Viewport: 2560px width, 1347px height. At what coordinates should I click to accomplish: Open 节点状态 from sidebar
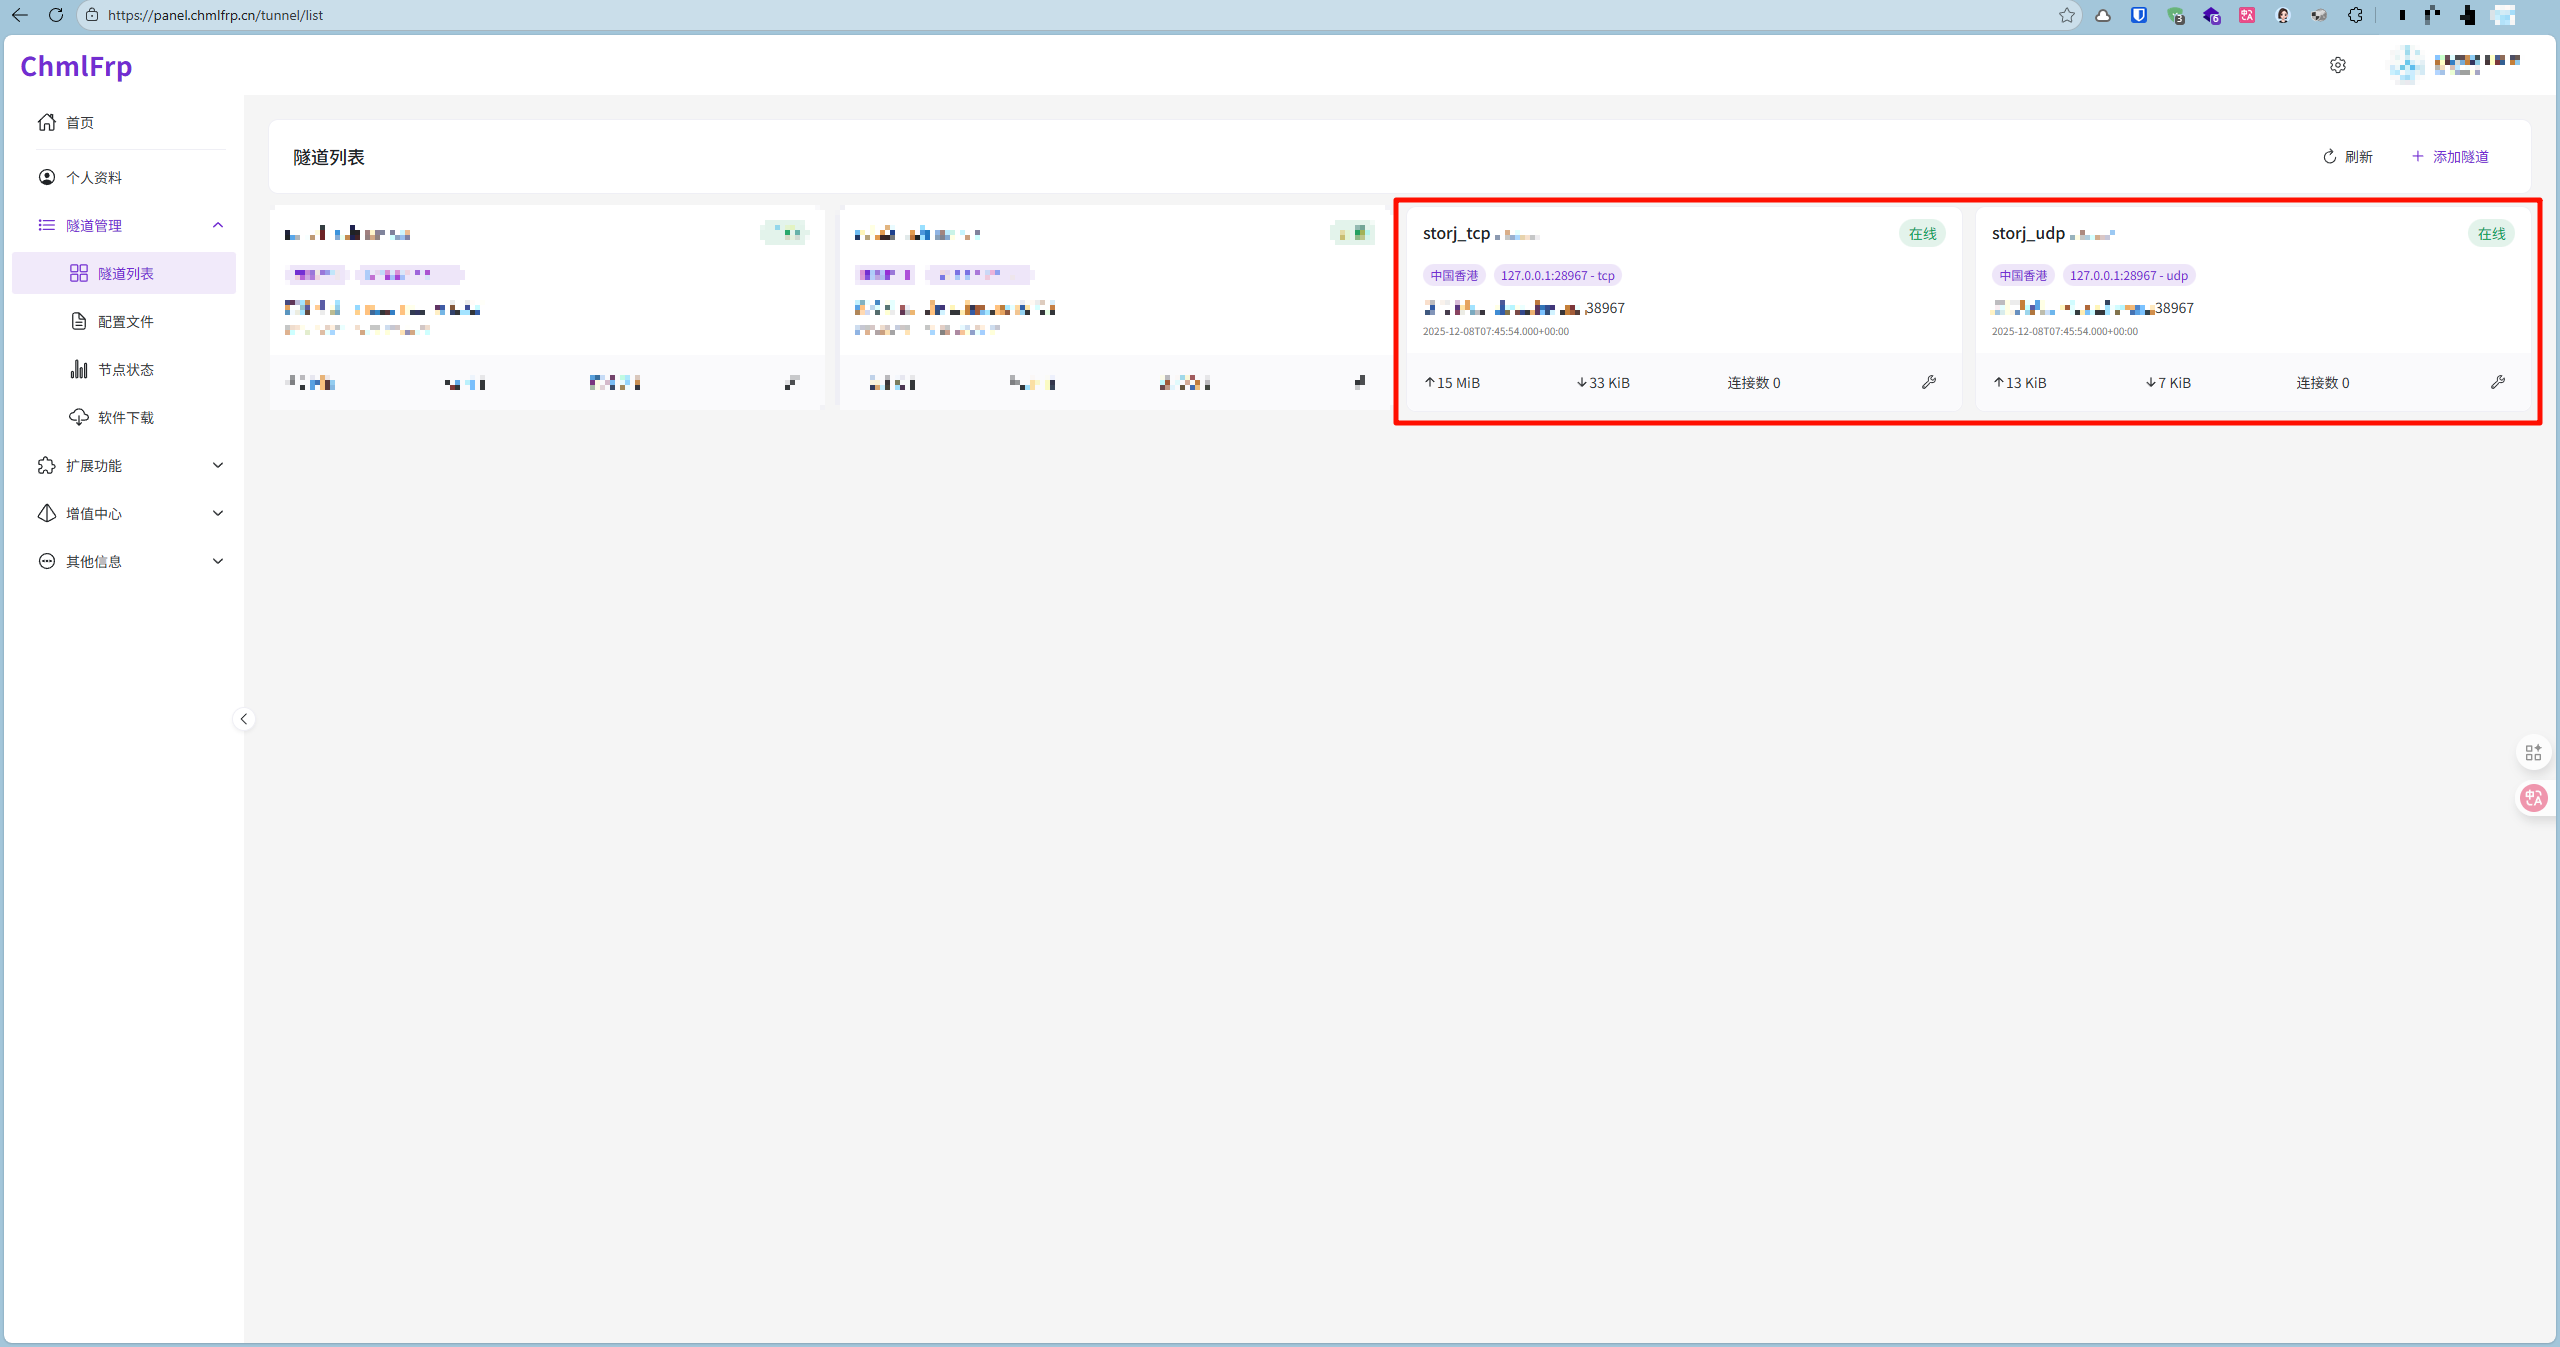(x=126, y=369)
